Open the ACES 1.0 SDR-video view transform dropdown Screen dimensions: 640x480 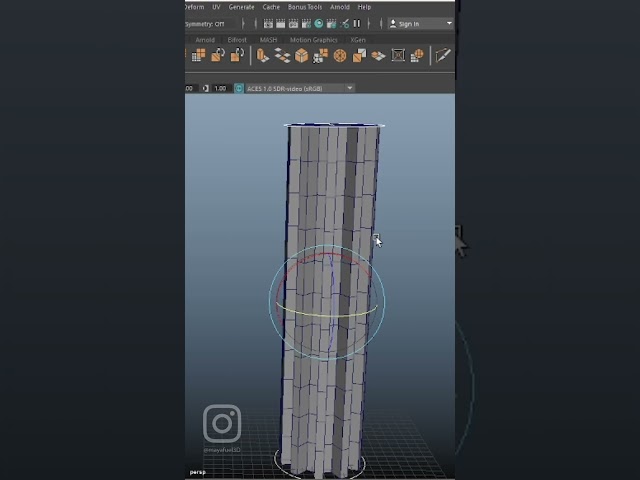[x=300, y=88]
